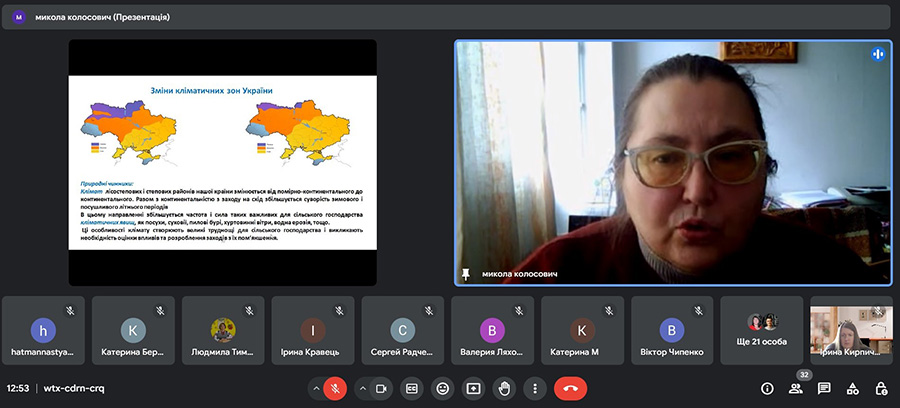Click the present screen button

click(x=473, y=388)
